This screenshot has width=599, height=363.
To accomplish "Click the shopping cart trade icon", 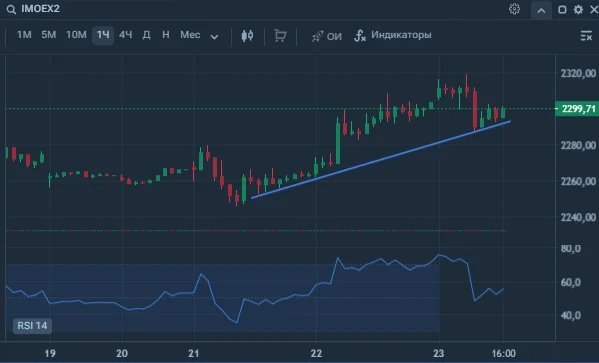I will point(280,36).
